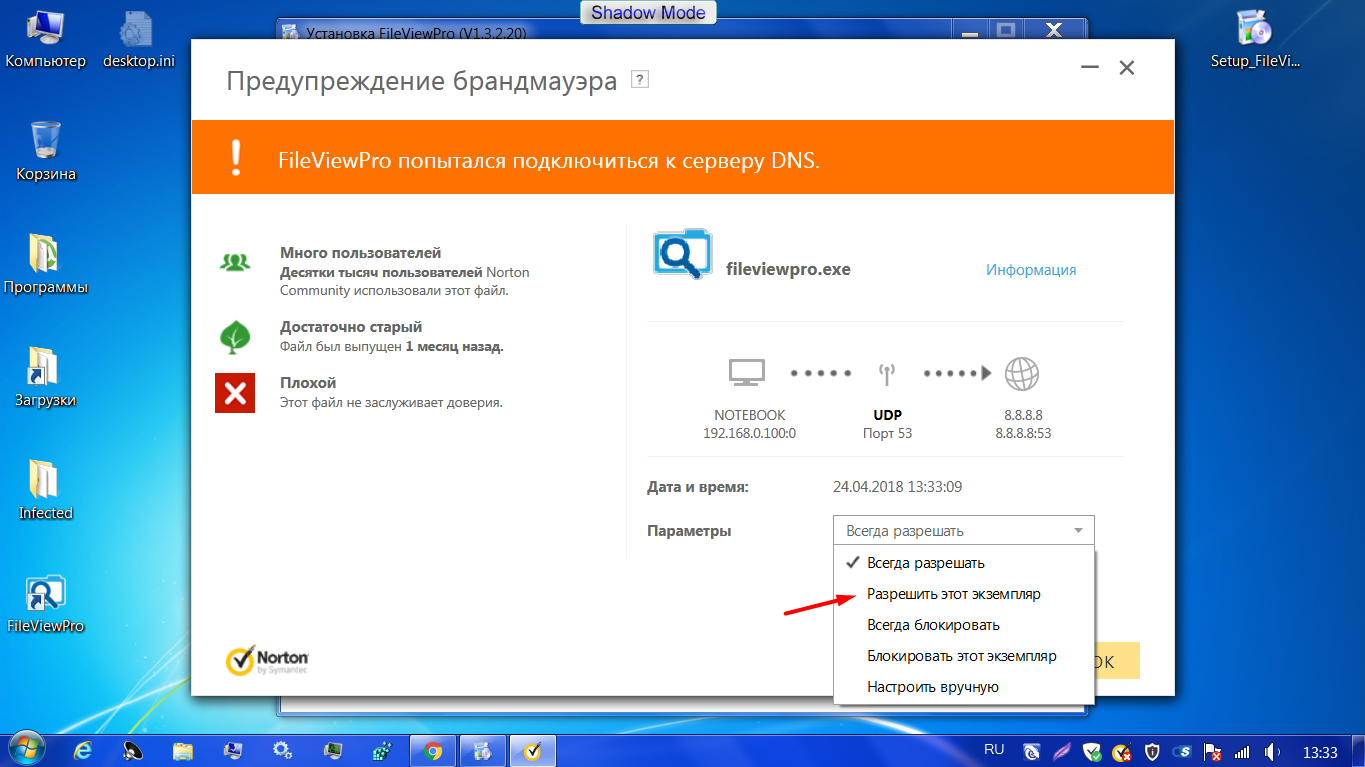The image size is (1365, 767).
Task: Click the antenna icon above UDP
Action: pyautogui.click(x=885, y=374)
